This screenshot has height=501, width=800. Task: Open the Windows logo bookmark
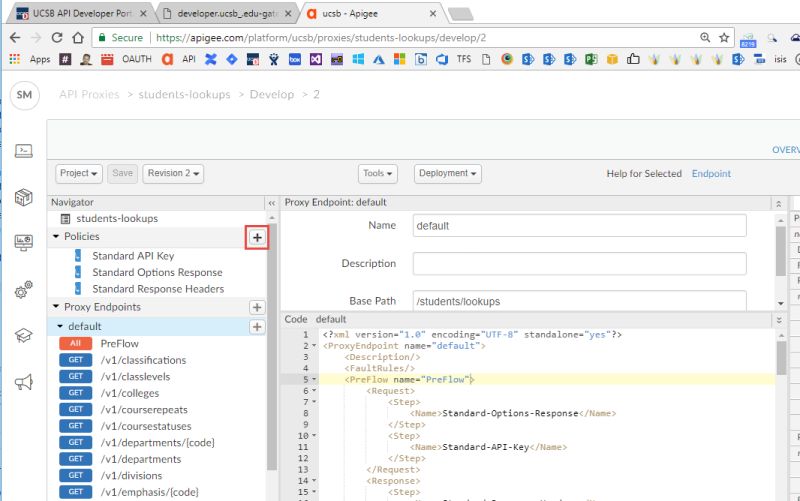point(358,59)
